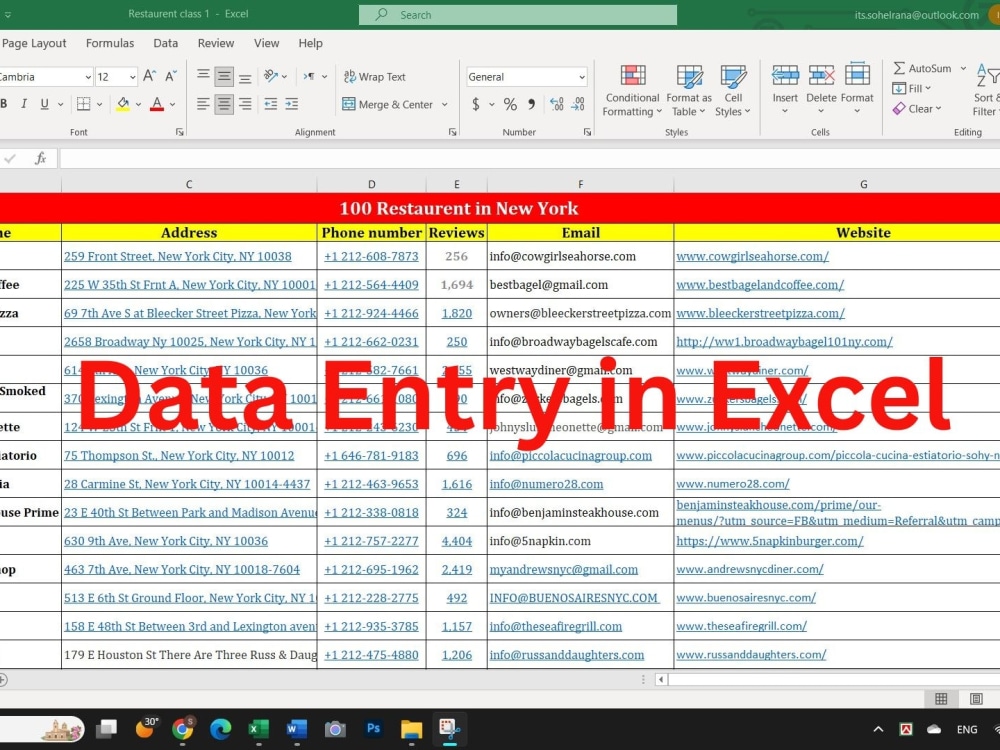Open www.cowgirlseahorse.com/ link
Image resolution: width=1000 pixels, height=750 pixels.
[752, 256]
